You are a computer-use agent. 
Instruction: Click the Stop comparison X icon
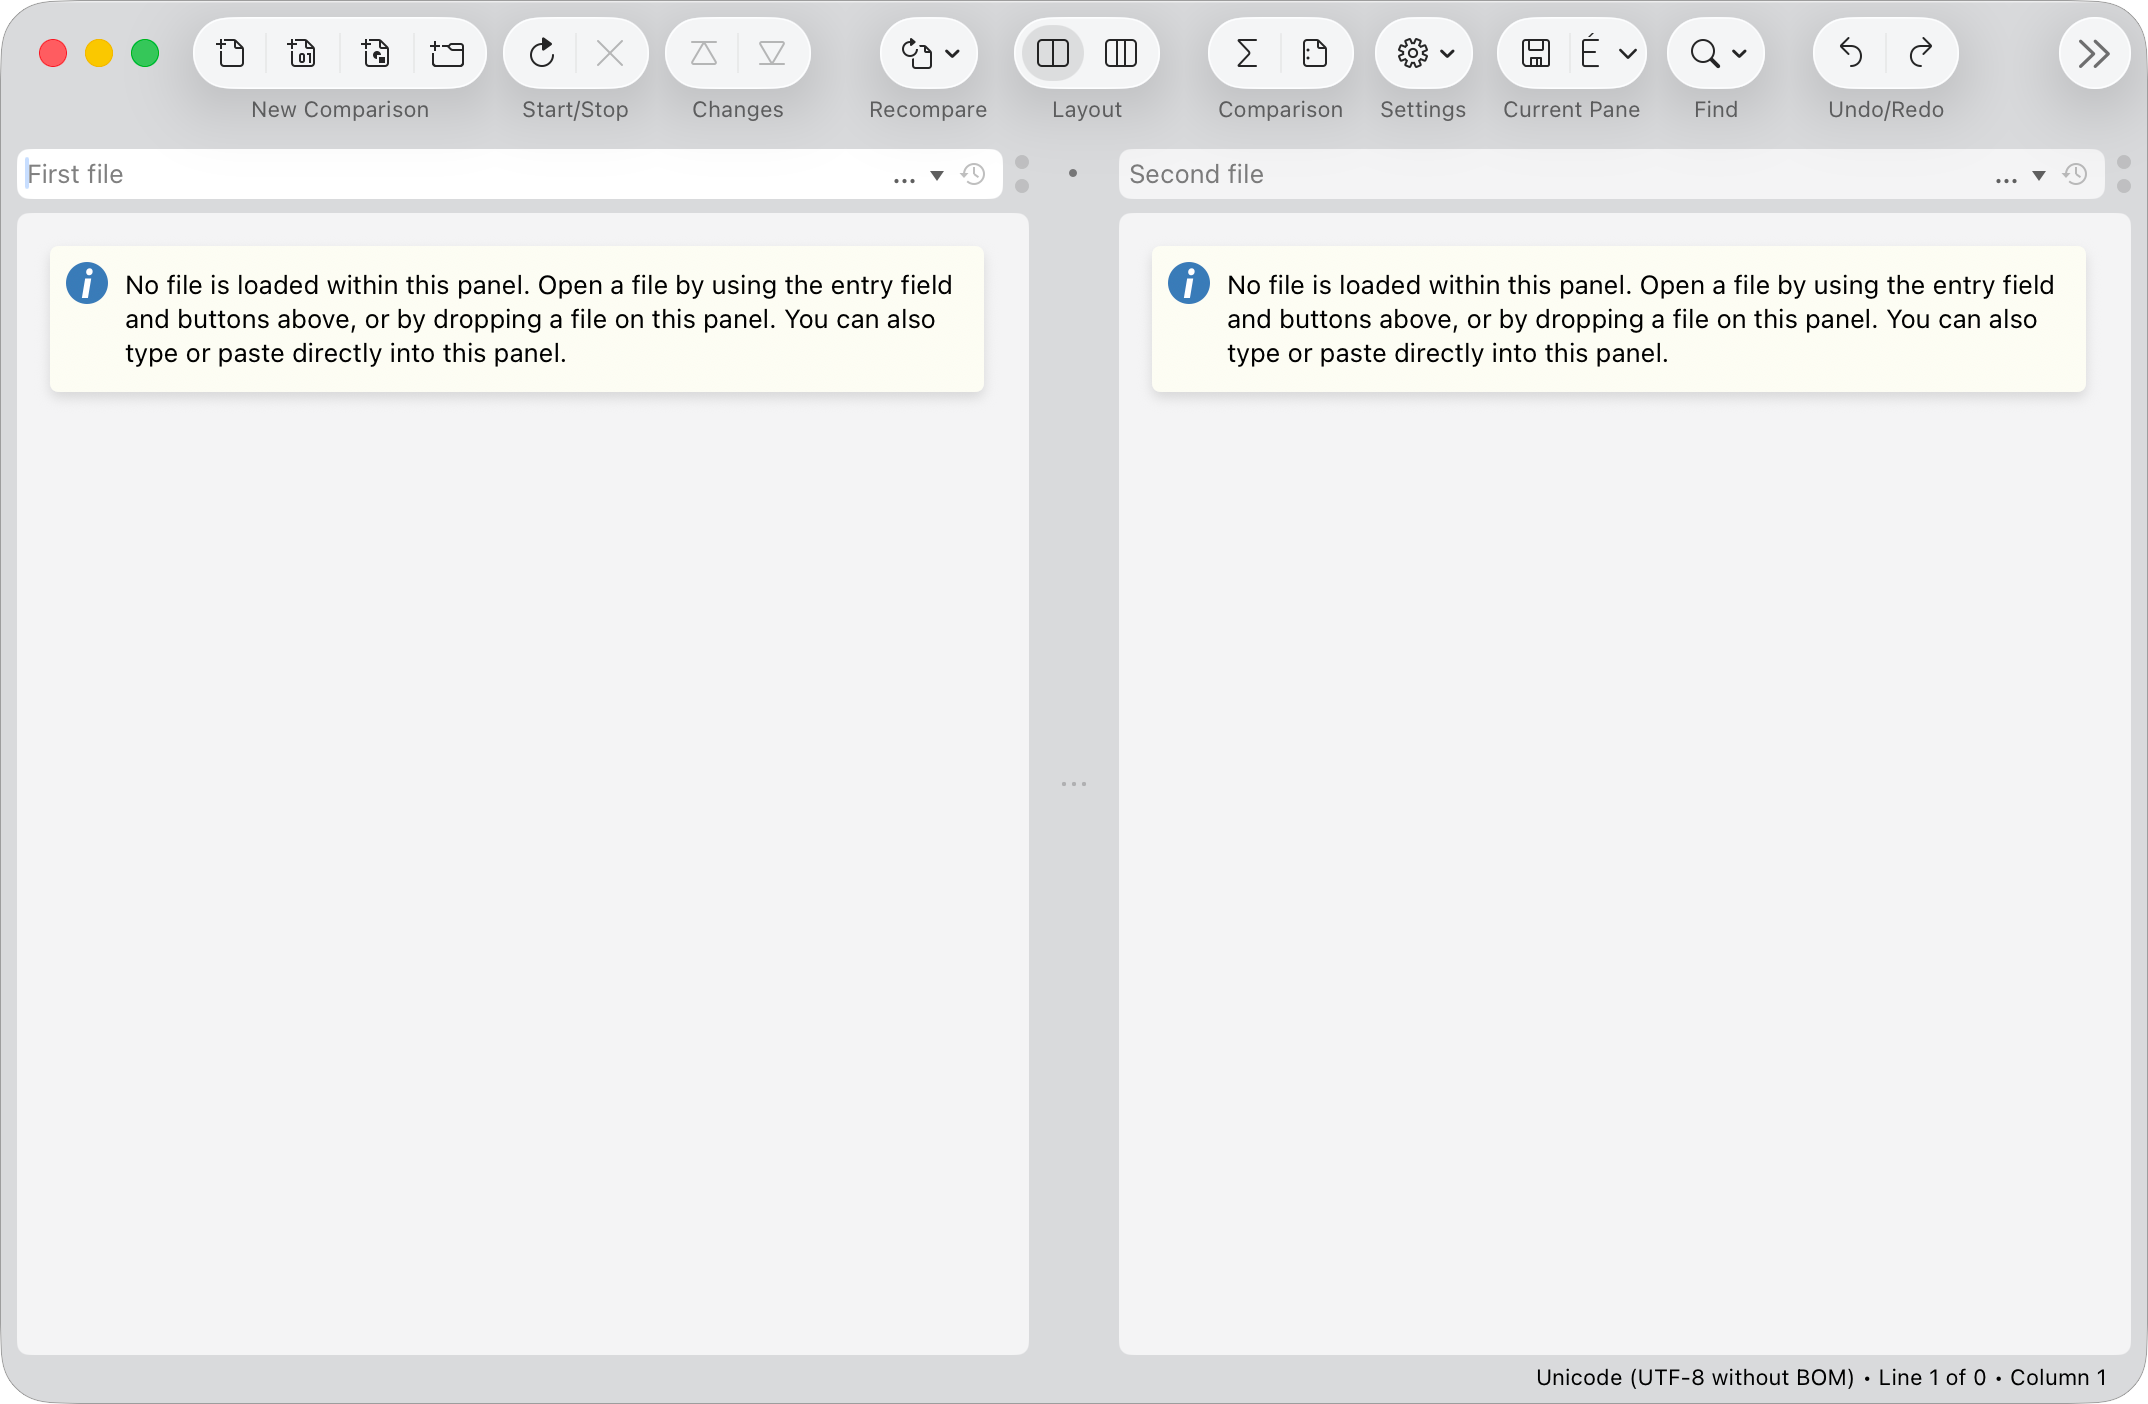(610, 53)
